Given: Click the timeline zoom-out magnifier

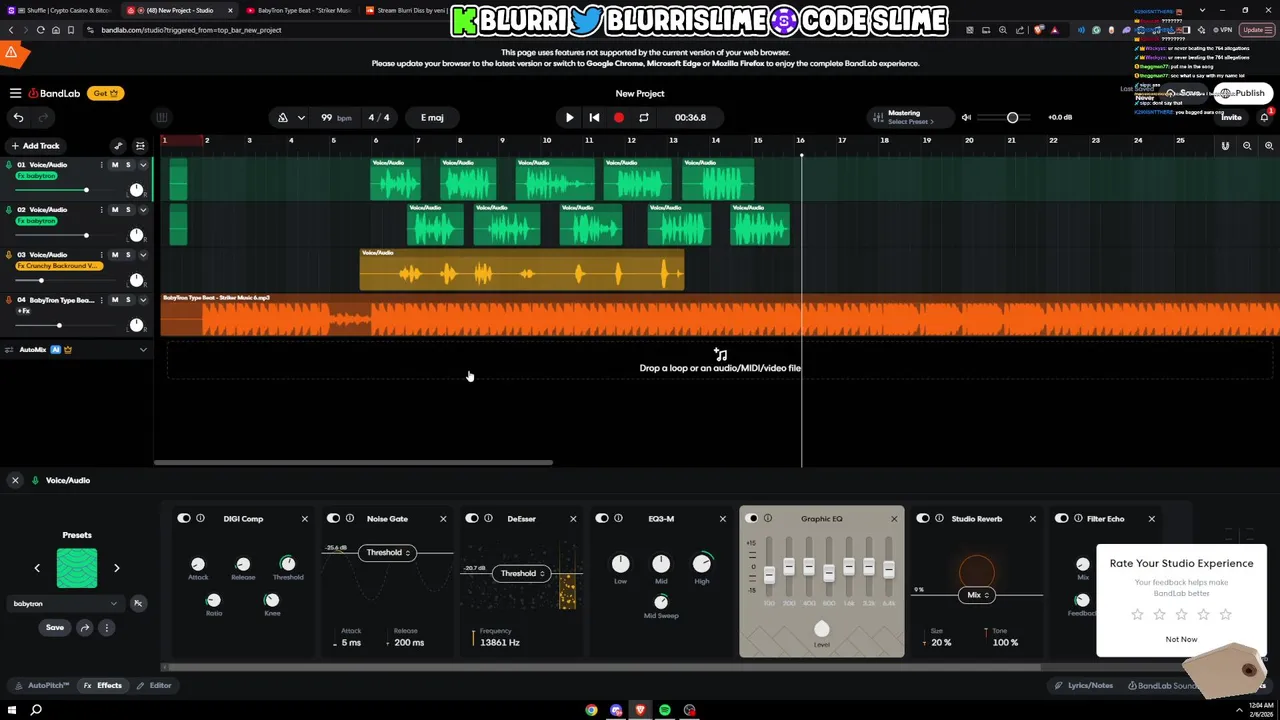Looking at the screenshot, I should click(x=1247, y=146).
